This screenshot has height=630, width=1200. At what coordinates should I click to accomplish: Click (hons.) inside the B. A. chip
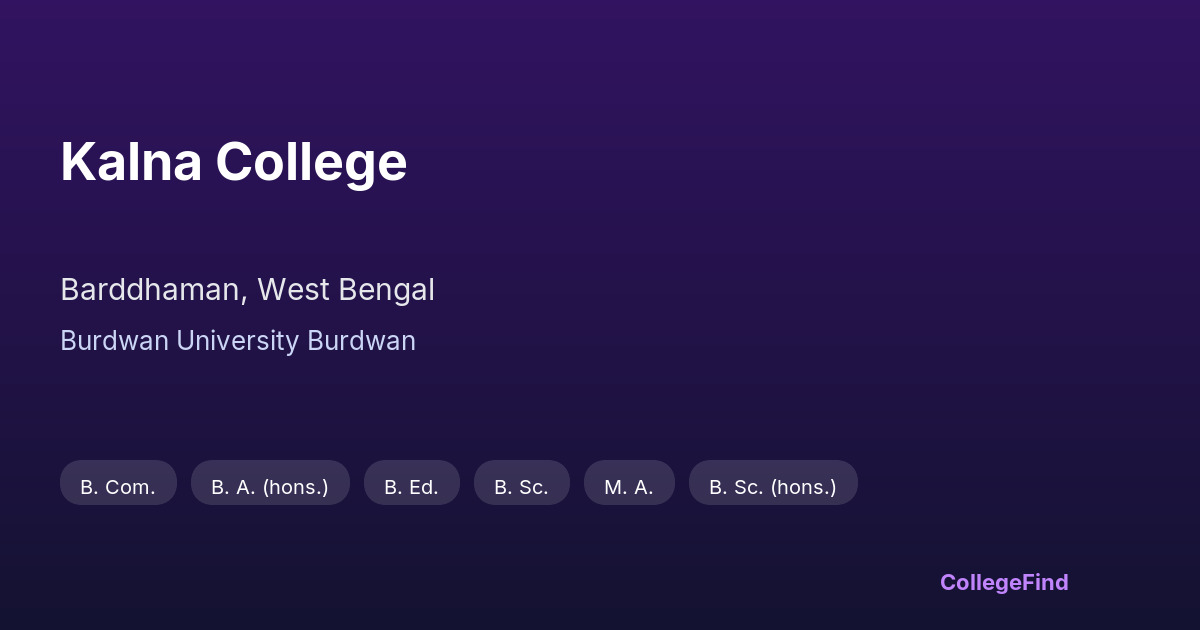(x=295, y=487)
